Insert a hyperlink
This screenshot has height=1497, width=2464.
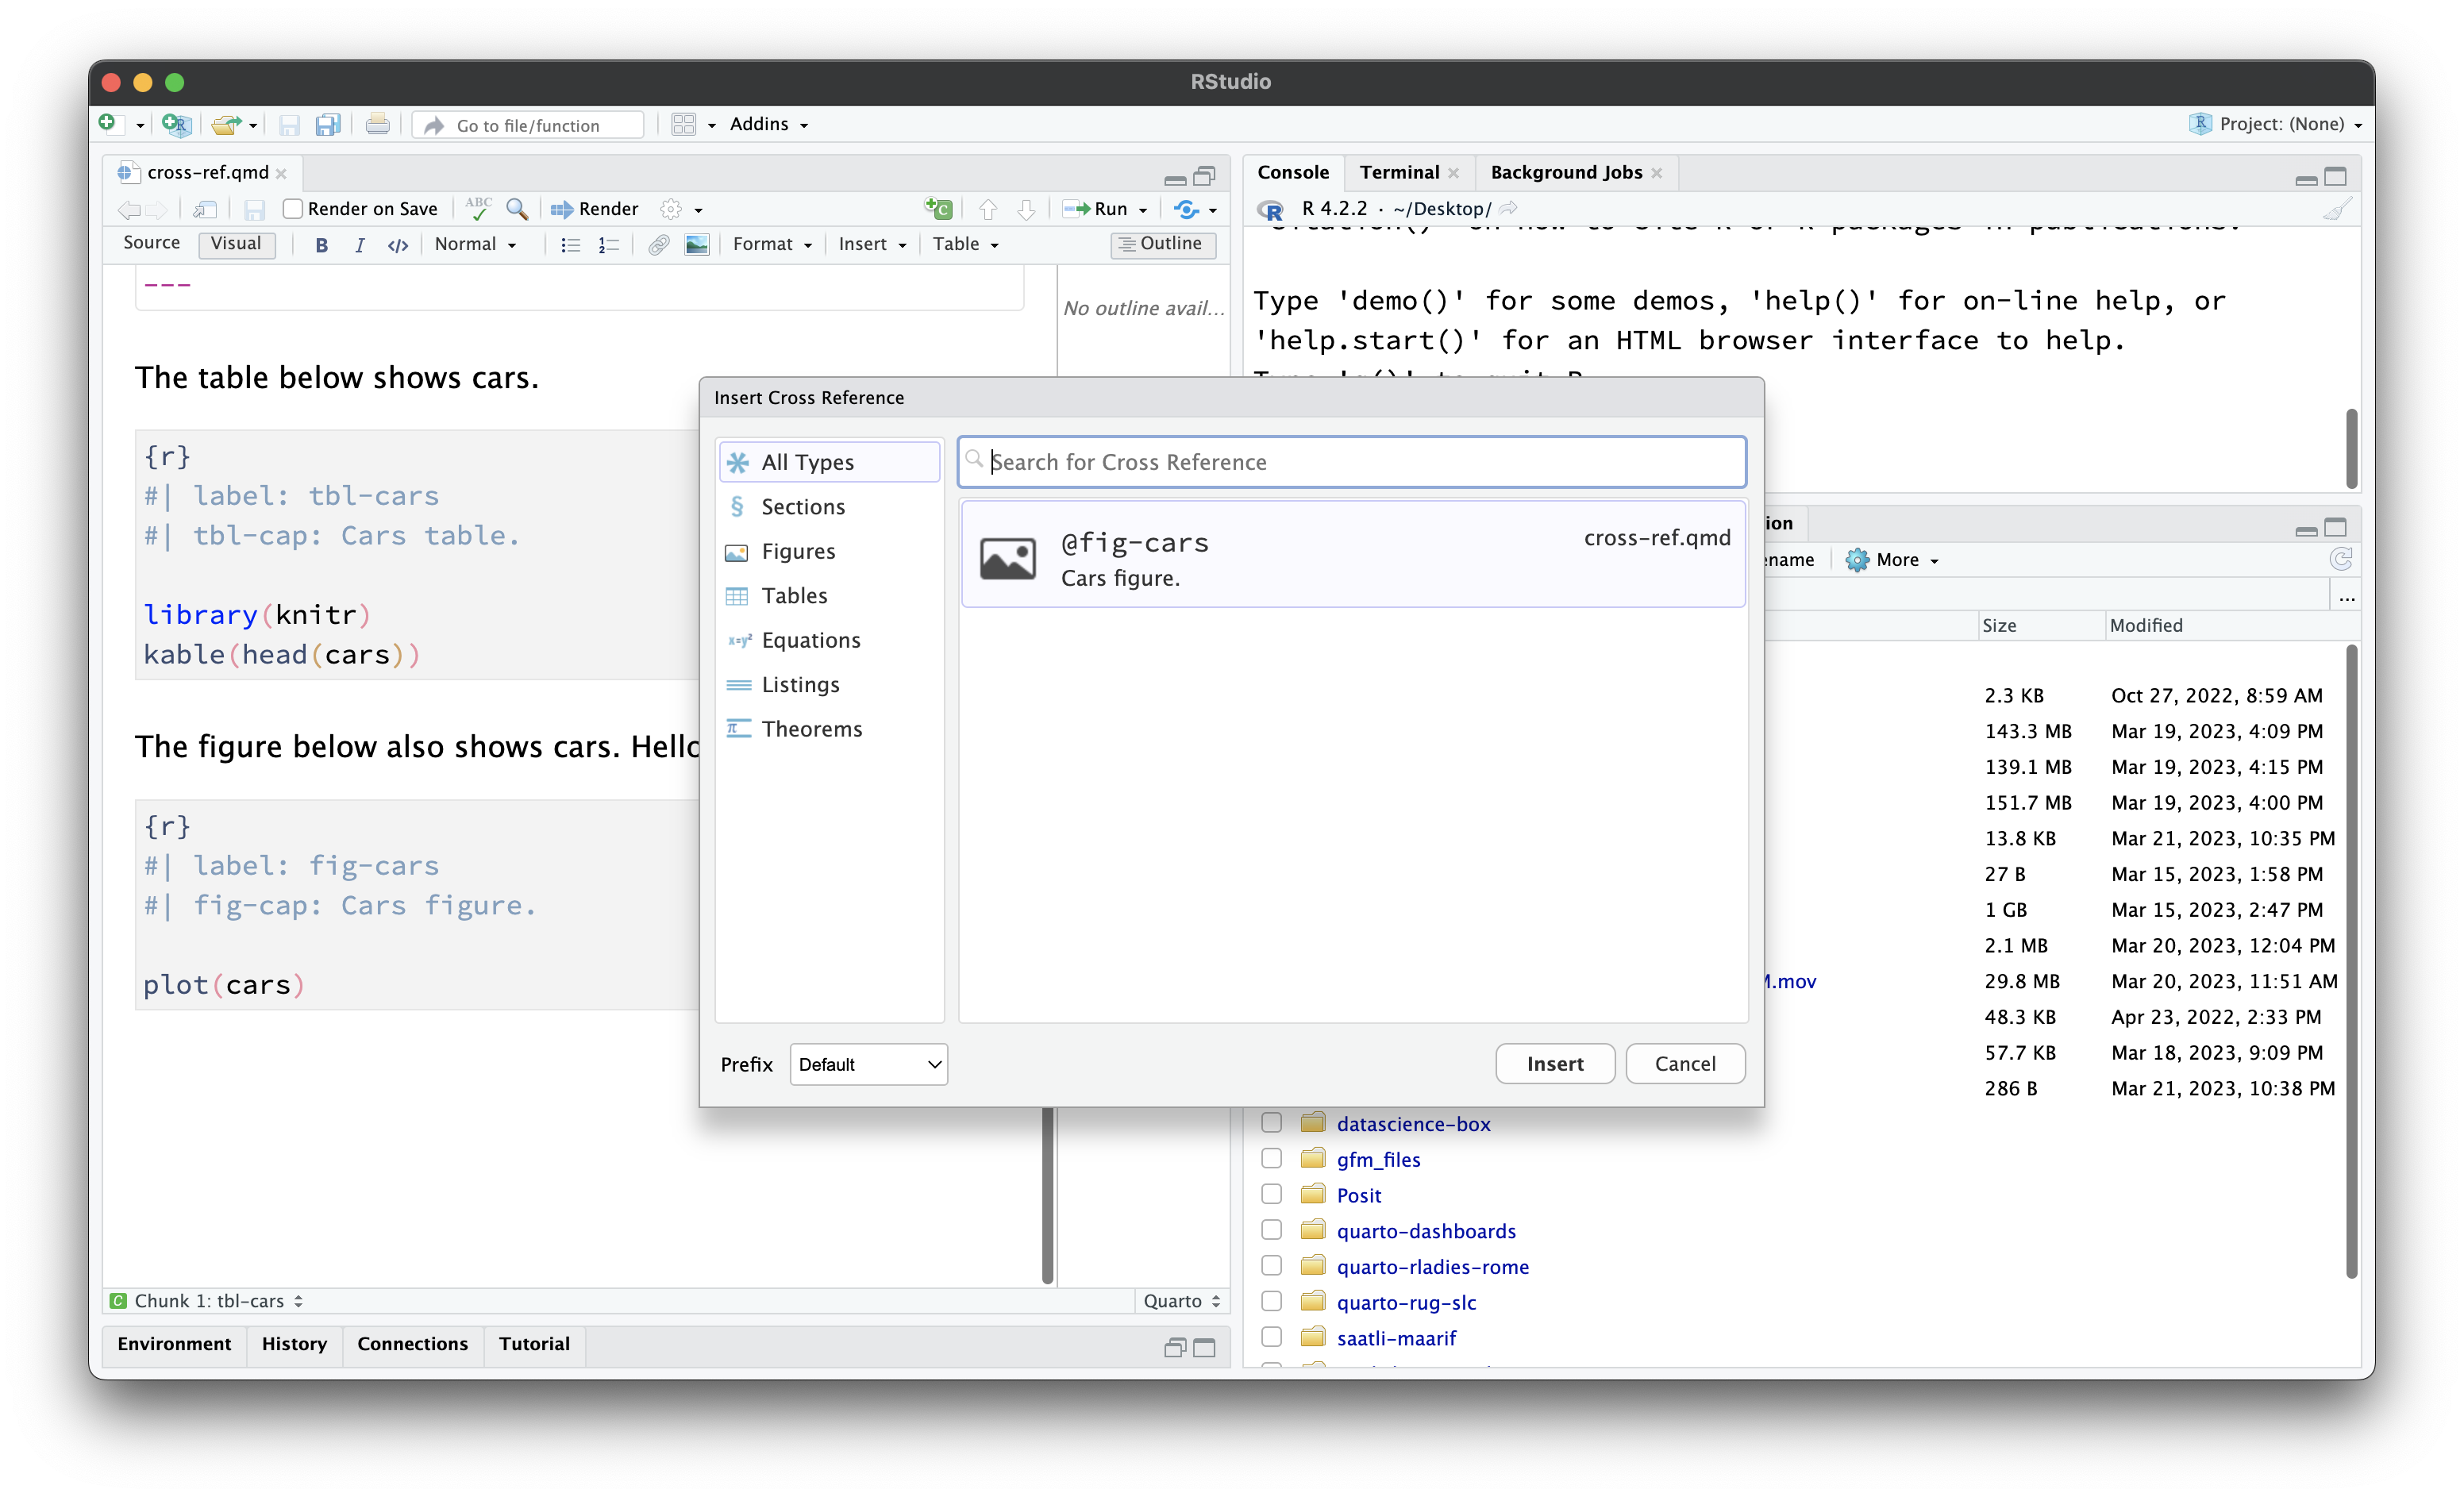click(x=658, y=244)
